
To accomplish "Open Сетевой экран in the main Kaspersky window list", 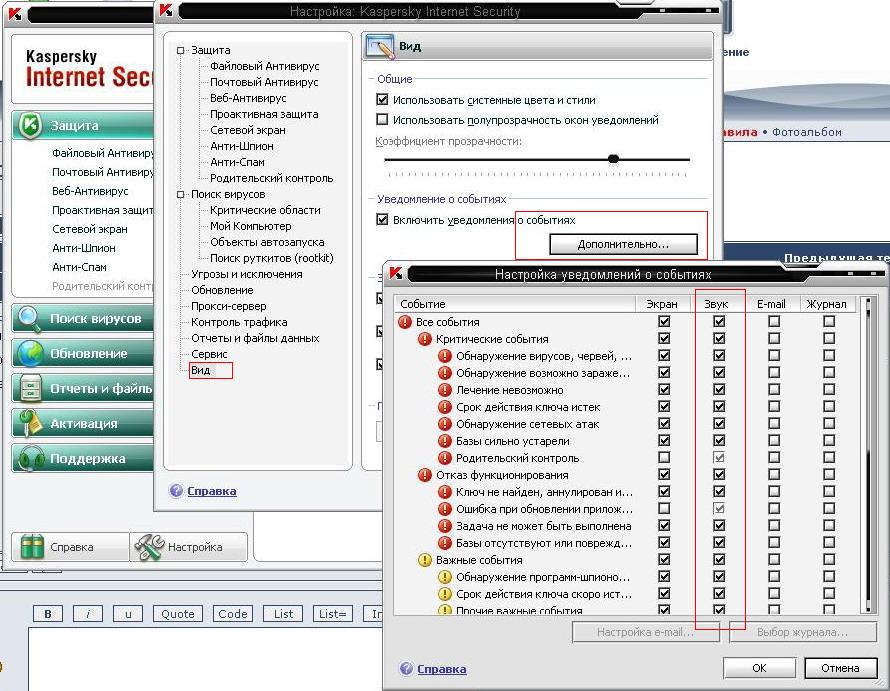I will click(x=90, y=229).
